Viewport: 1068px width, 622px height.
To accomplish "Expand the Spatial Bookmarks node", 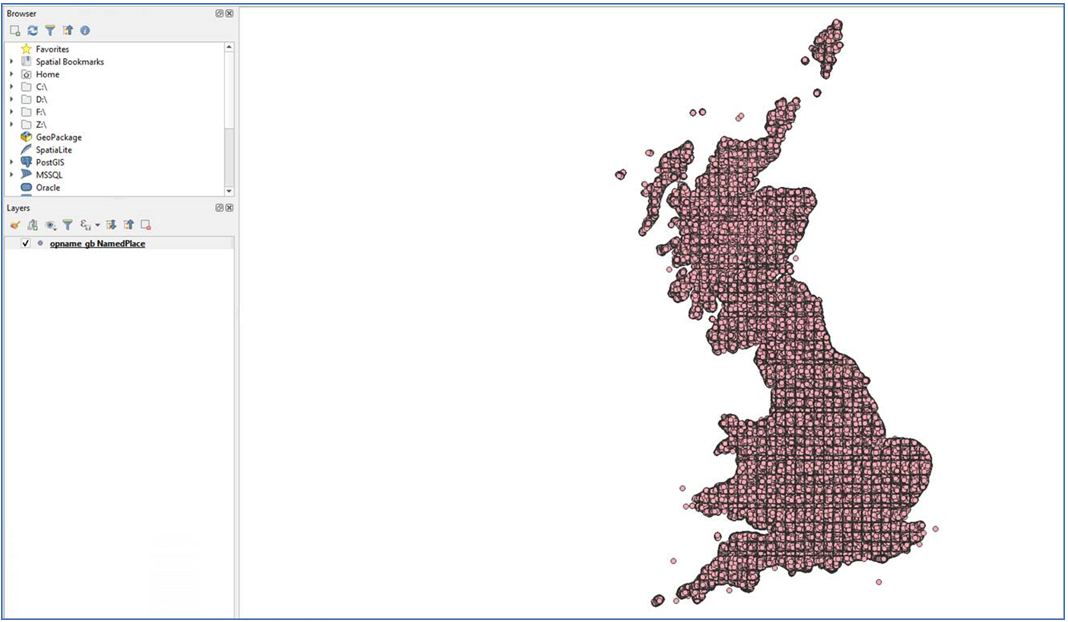I will (11, 61).
